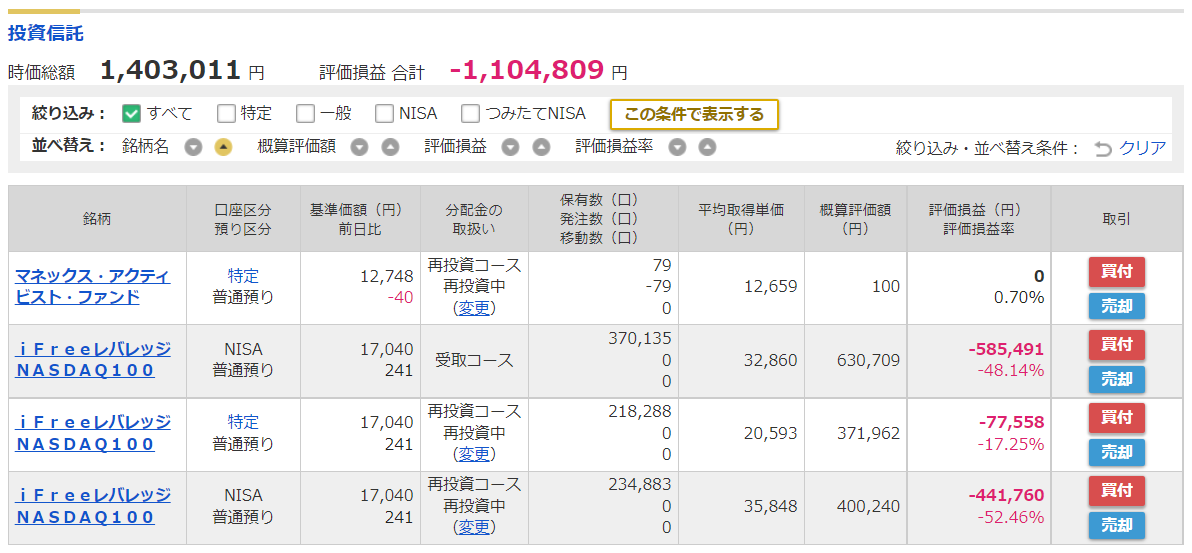Sort 銘柄名 ascending with yellow arrow
The image size is (1192, 553).
(224, 148)
